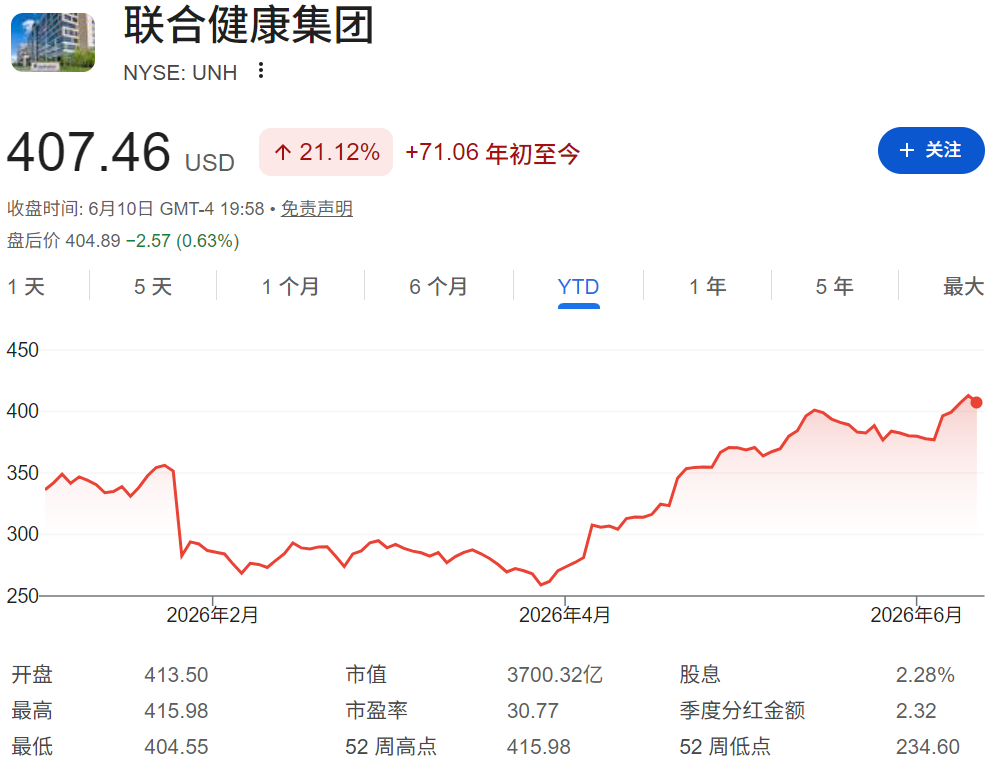This screenshot has width=999, height=763.
Task: Click the 21.12% gain badge
Action: pos(326,152)
